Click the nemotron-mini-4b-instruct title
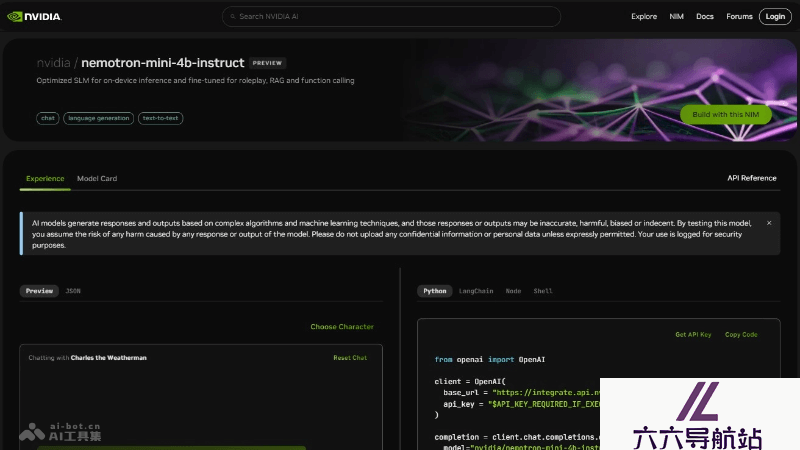The height and width of the screenshot is (450, 800). tap(163, 63)
